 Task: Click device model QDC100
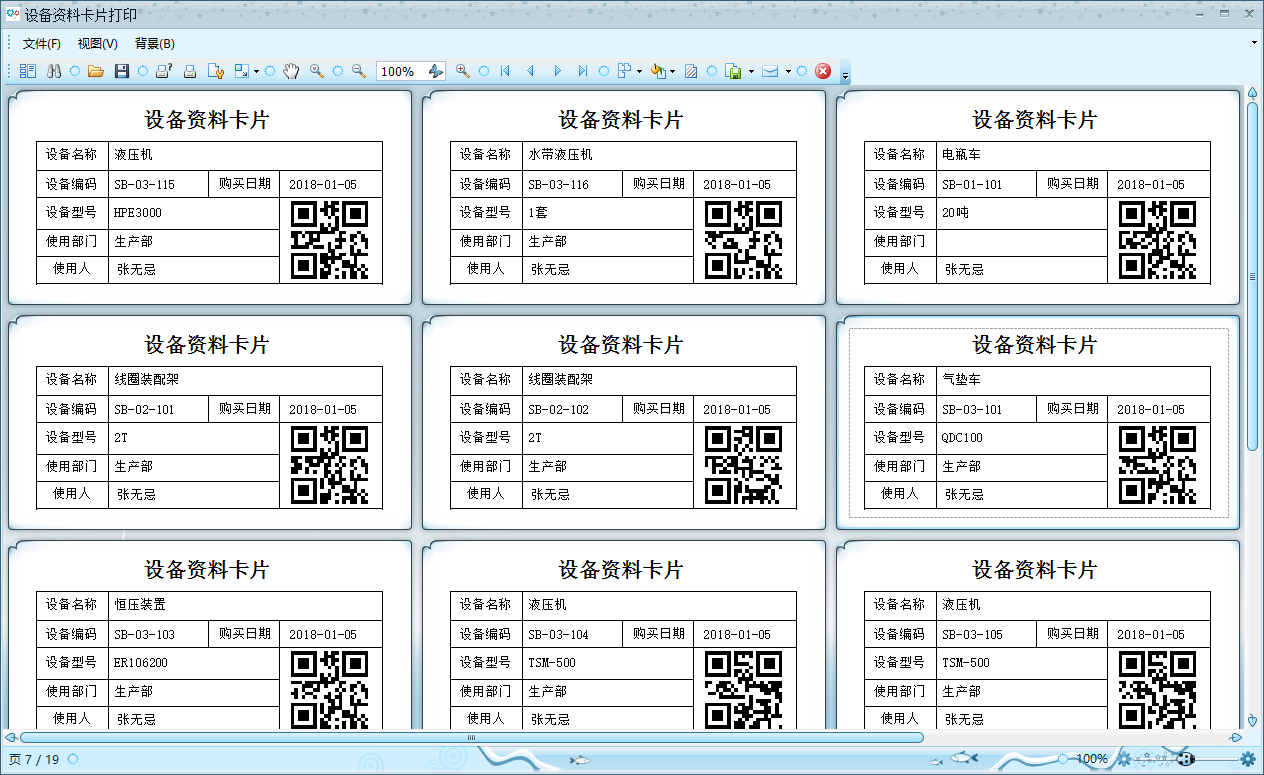point(962,438)
